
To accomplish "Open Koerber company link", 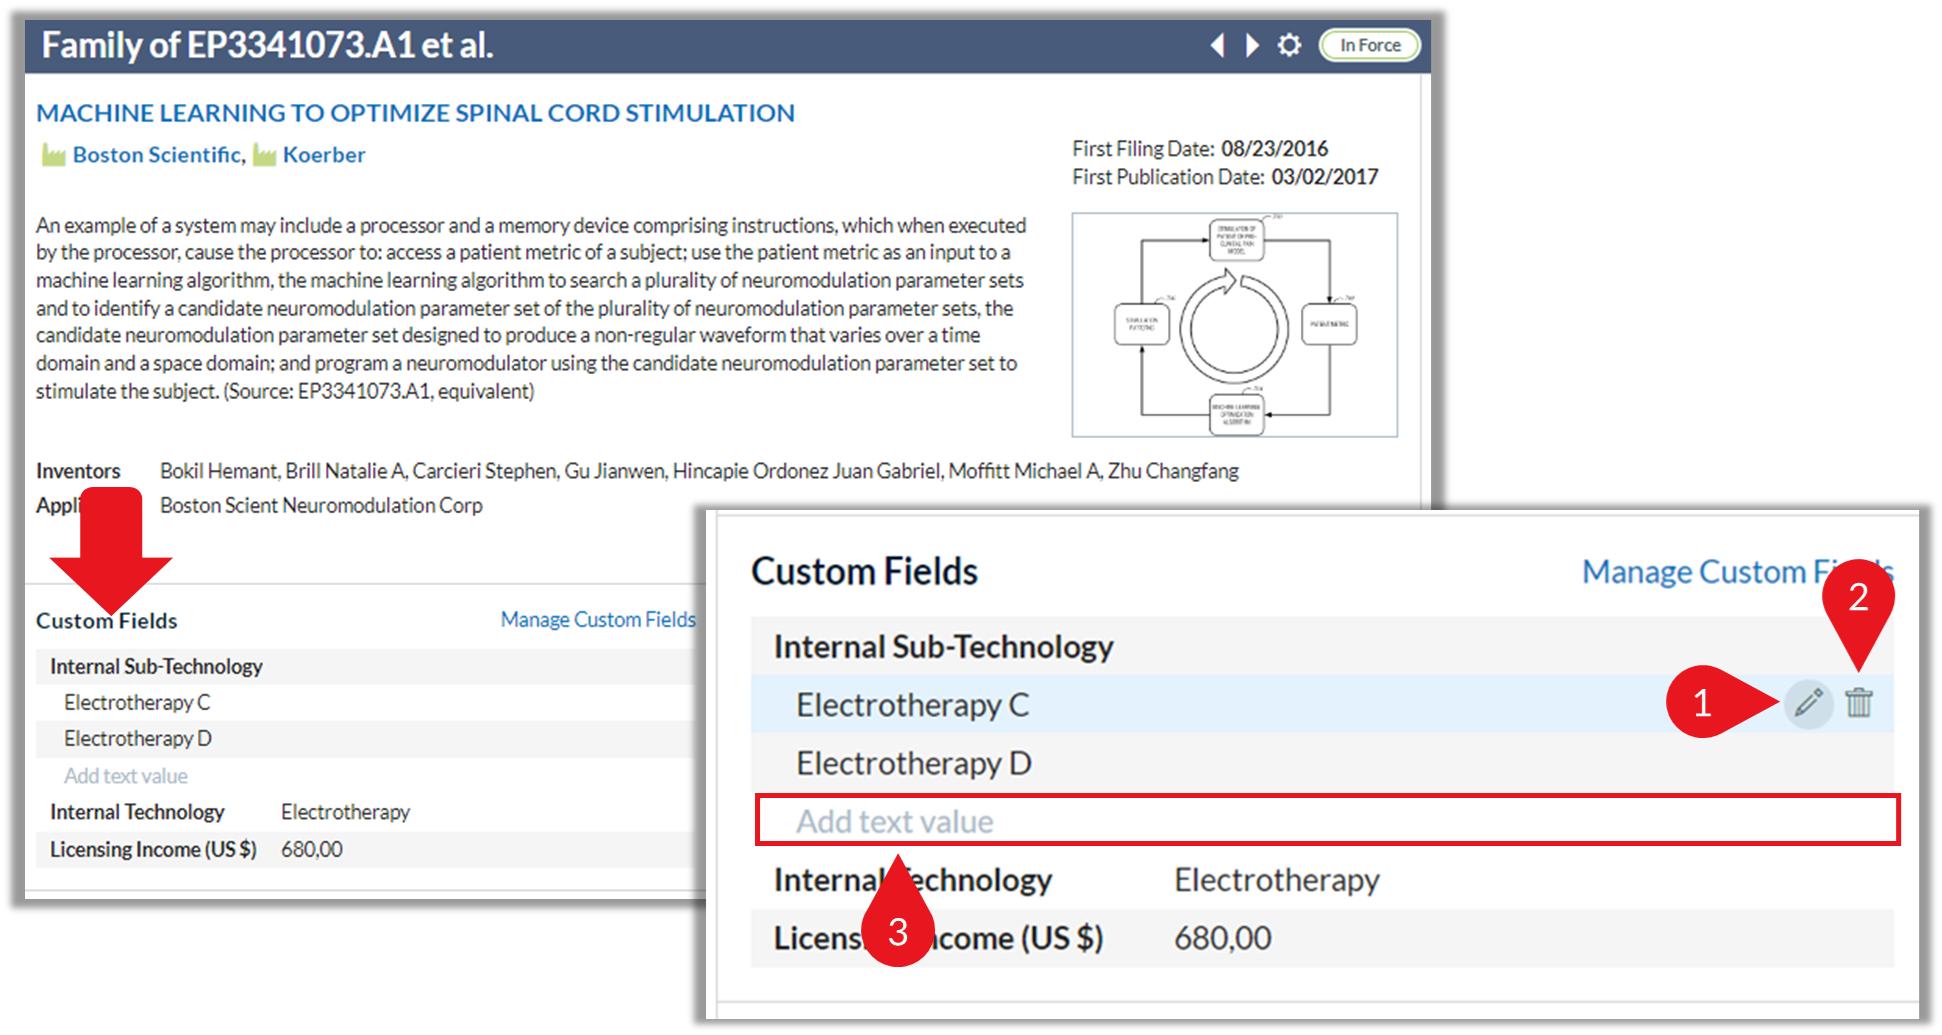I will [x=324, y=155].
